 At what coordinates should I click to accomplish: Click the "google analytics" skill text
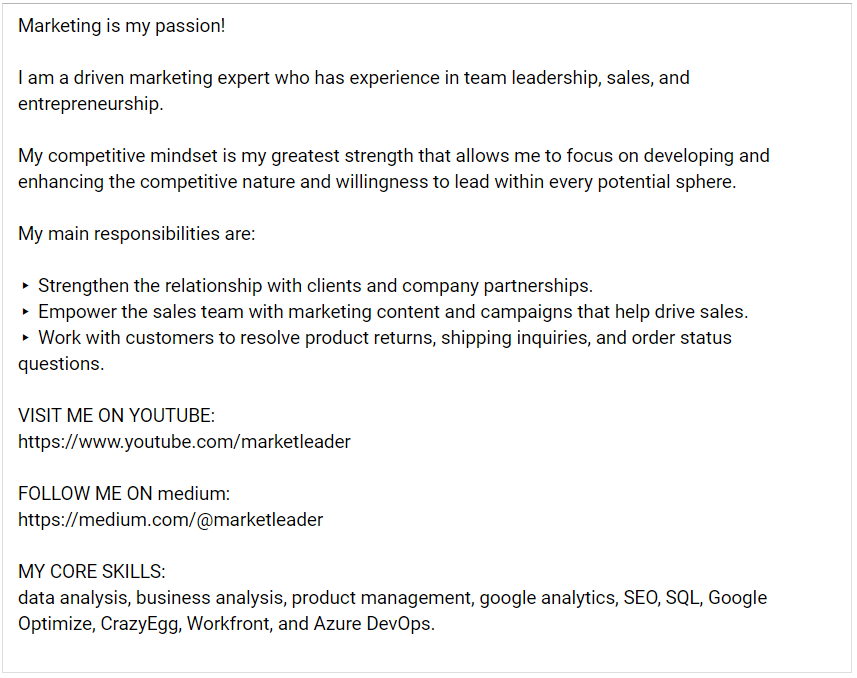click(x=547, y=598)
